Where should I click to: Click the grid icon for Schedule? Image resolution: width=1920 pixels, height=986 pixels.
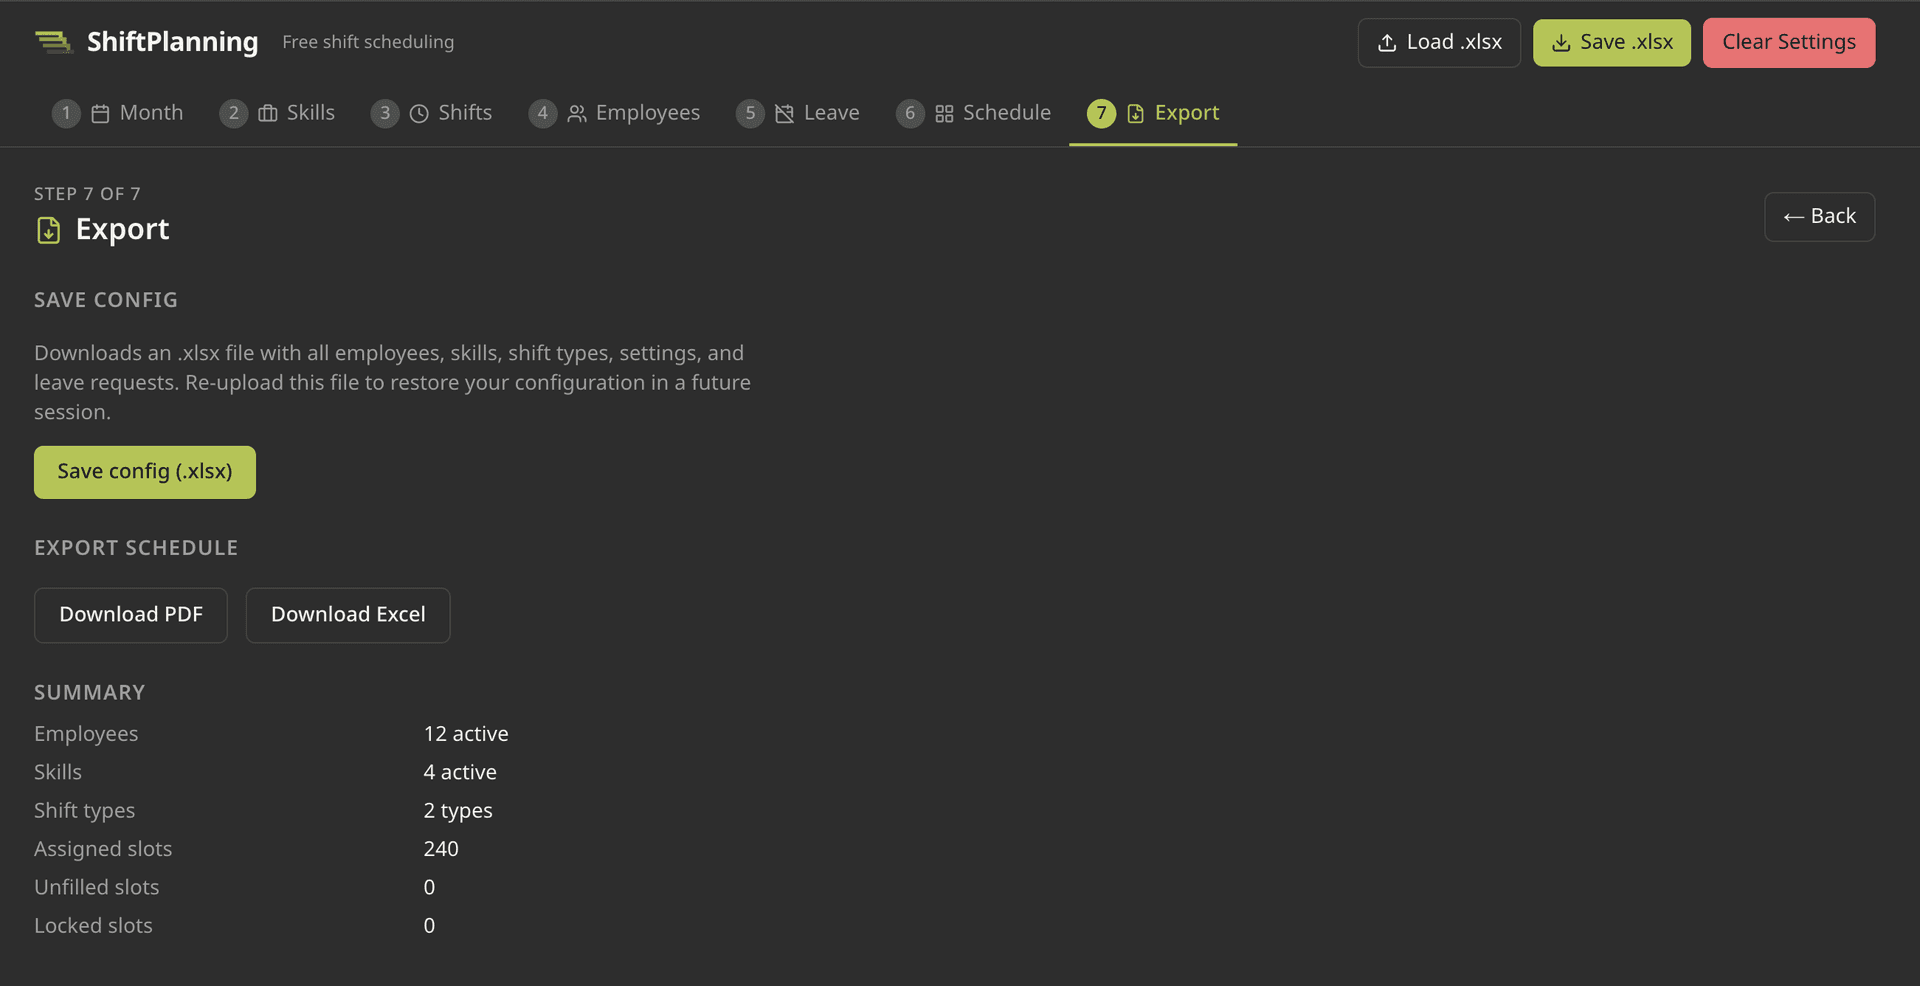944,114
